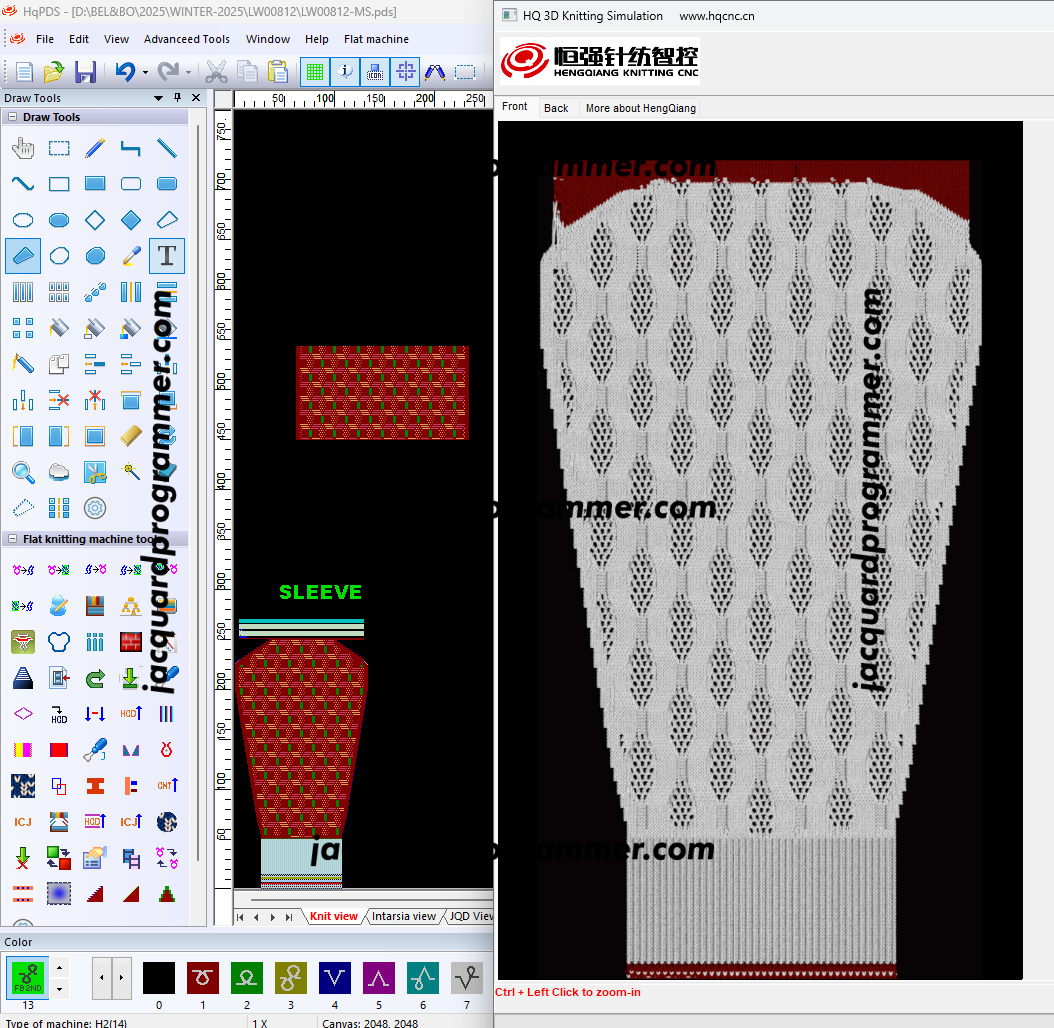
Task: Collapse the Flat knitting machine tool section
Action: [13, 539]
